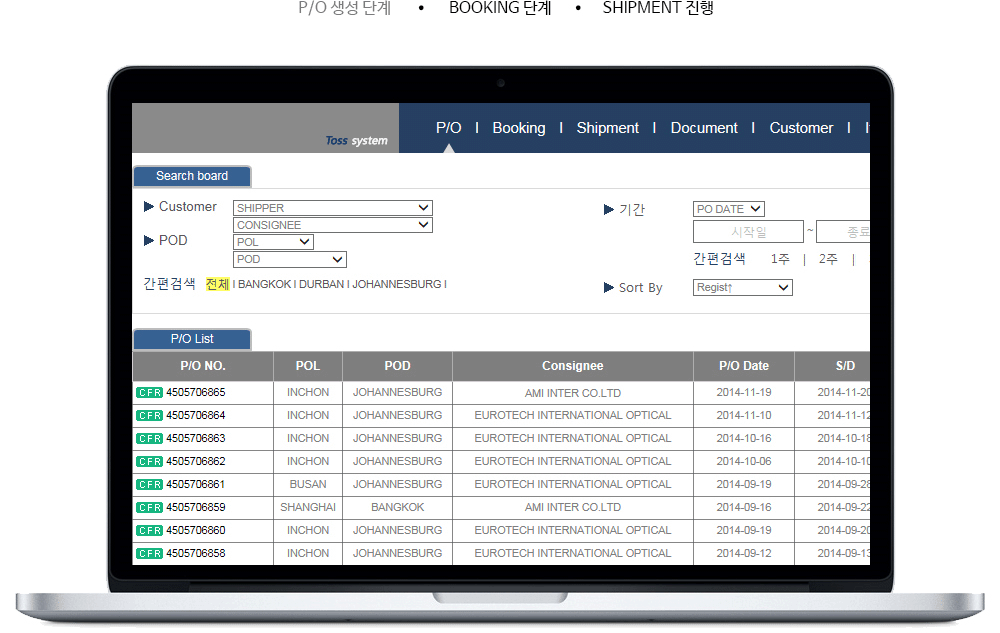Open the Customer menu item
This screenshot has height=633, width=1000.
(x=801, y=128)
